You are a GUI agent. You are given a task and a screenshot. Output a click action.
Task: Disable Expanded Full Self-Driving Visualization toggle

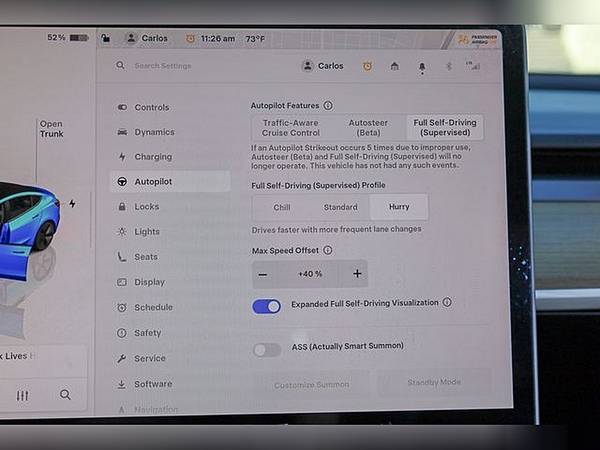[x=267, y=306]
